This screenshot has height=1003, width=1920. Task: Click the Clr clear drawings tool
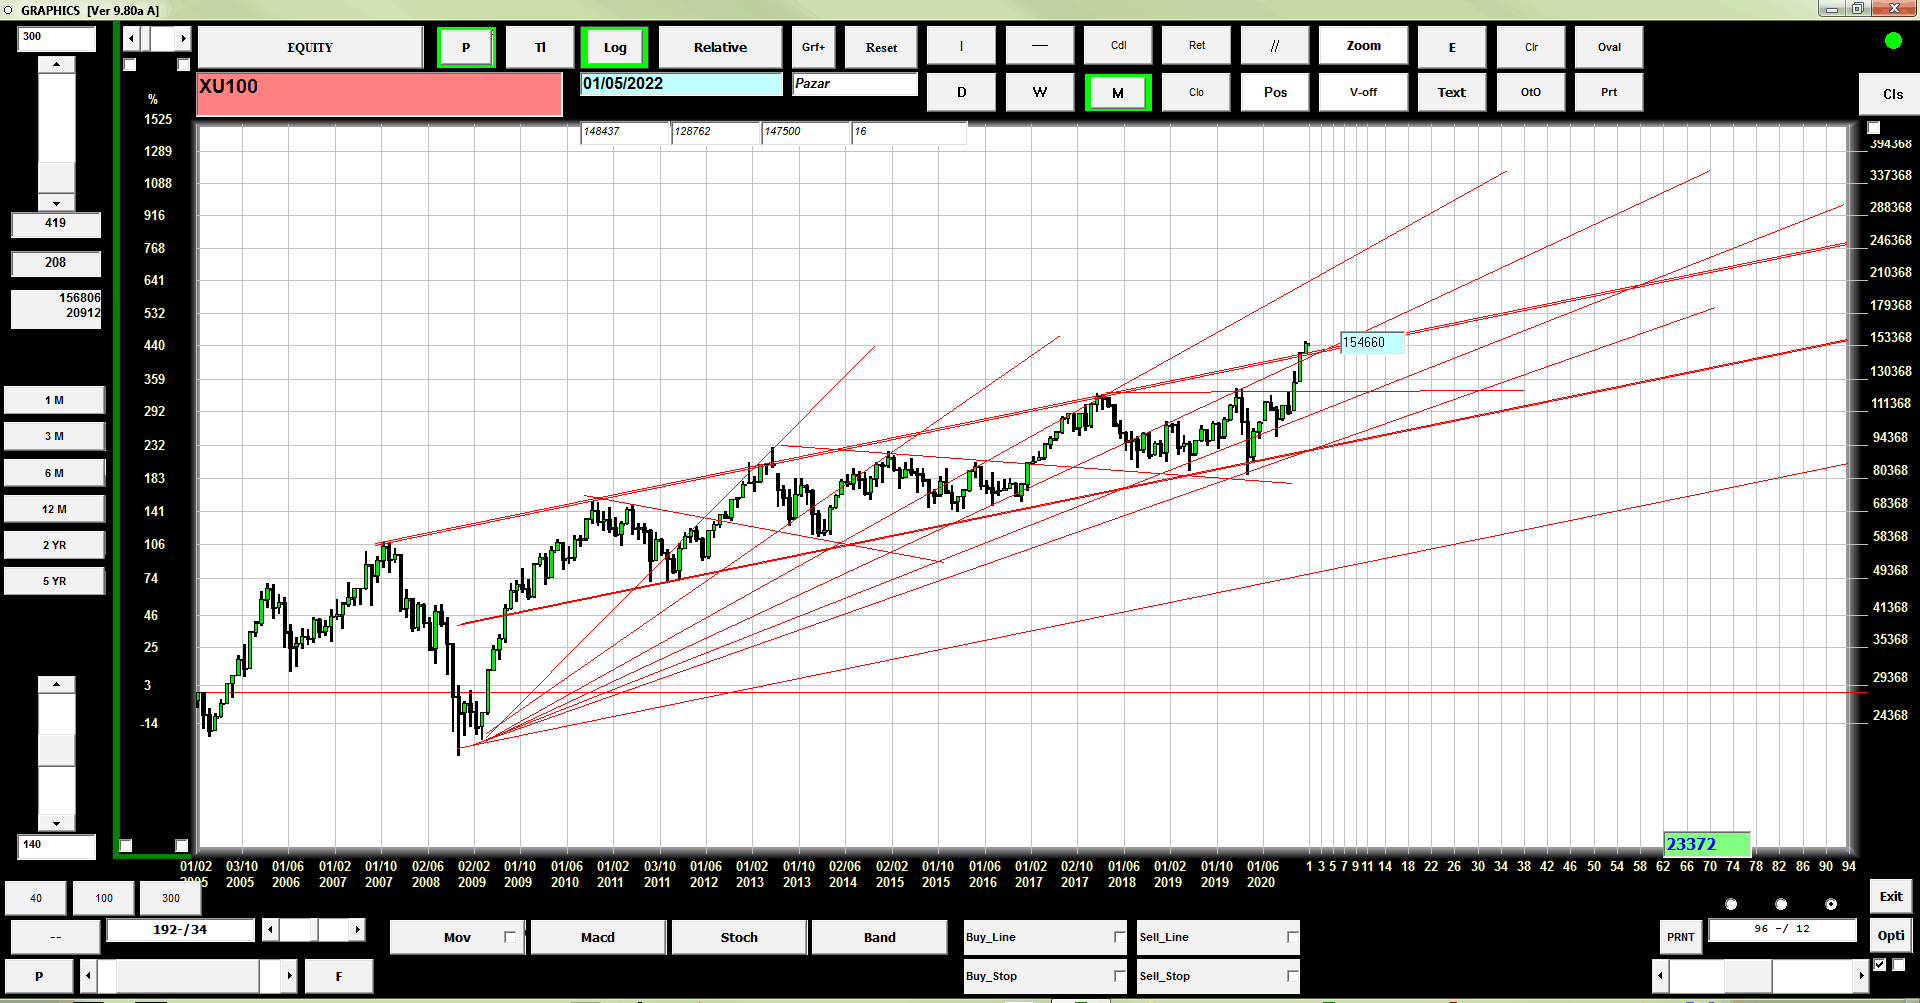point(1531,47)
